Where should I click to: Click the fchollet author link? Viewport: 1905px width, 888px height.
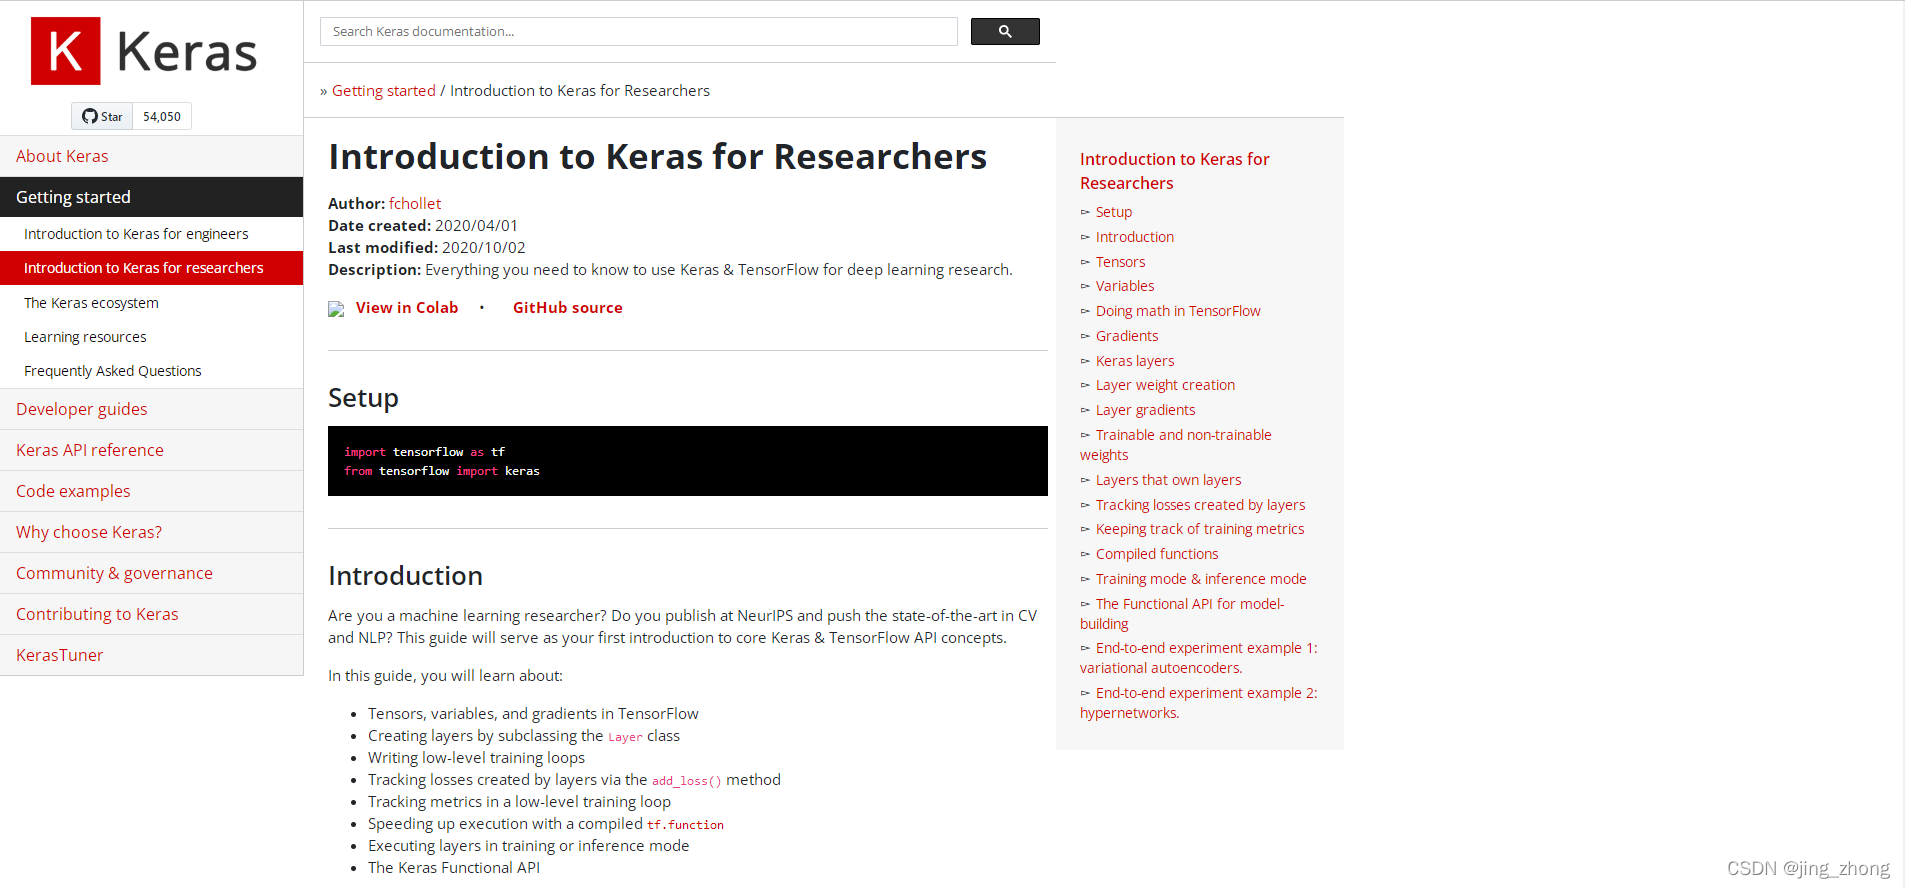coord(415,204)
